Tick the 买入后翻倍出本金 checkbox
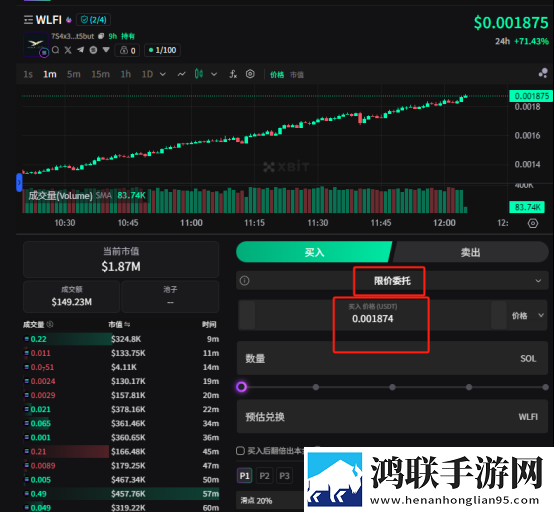Viewport: 554px width, 512px height. [x=240, y=451]
